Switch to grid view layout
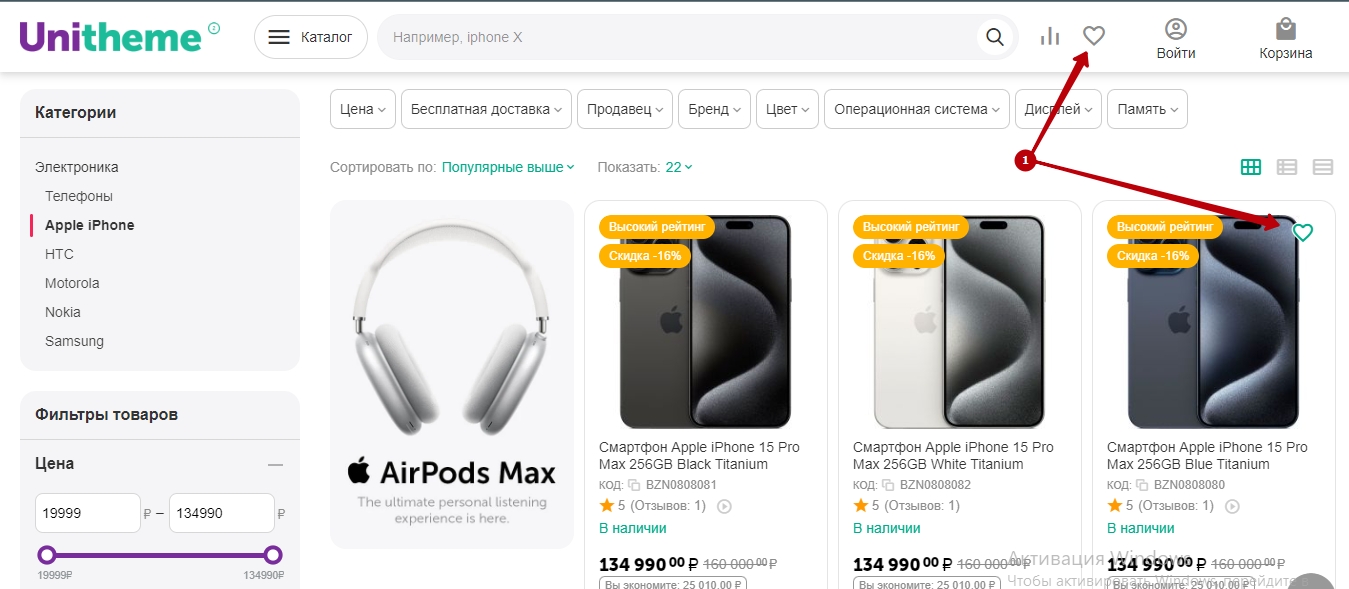Image resolution: width=1349 pixels, height=589 pixels. [1250, 167]
